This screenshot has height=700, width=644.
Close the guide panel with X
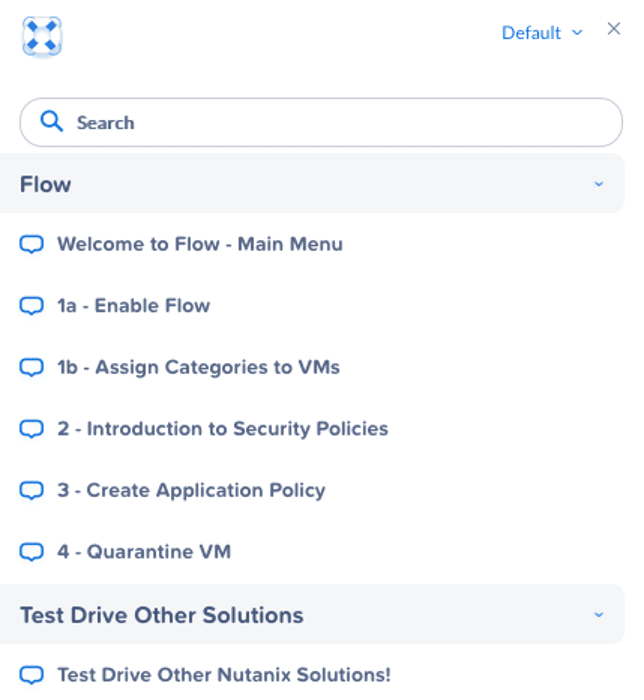[614, 29]
